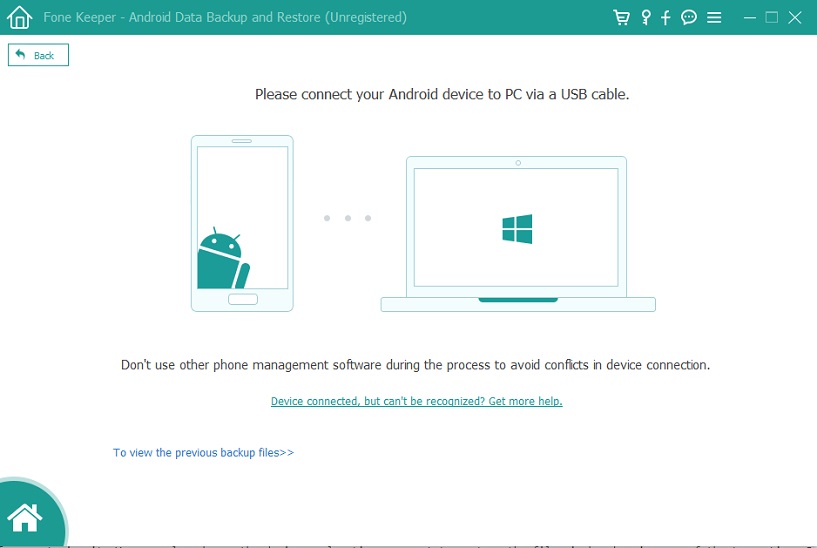
Task: View the previous backup files link
Action: (x=203, y=453)
